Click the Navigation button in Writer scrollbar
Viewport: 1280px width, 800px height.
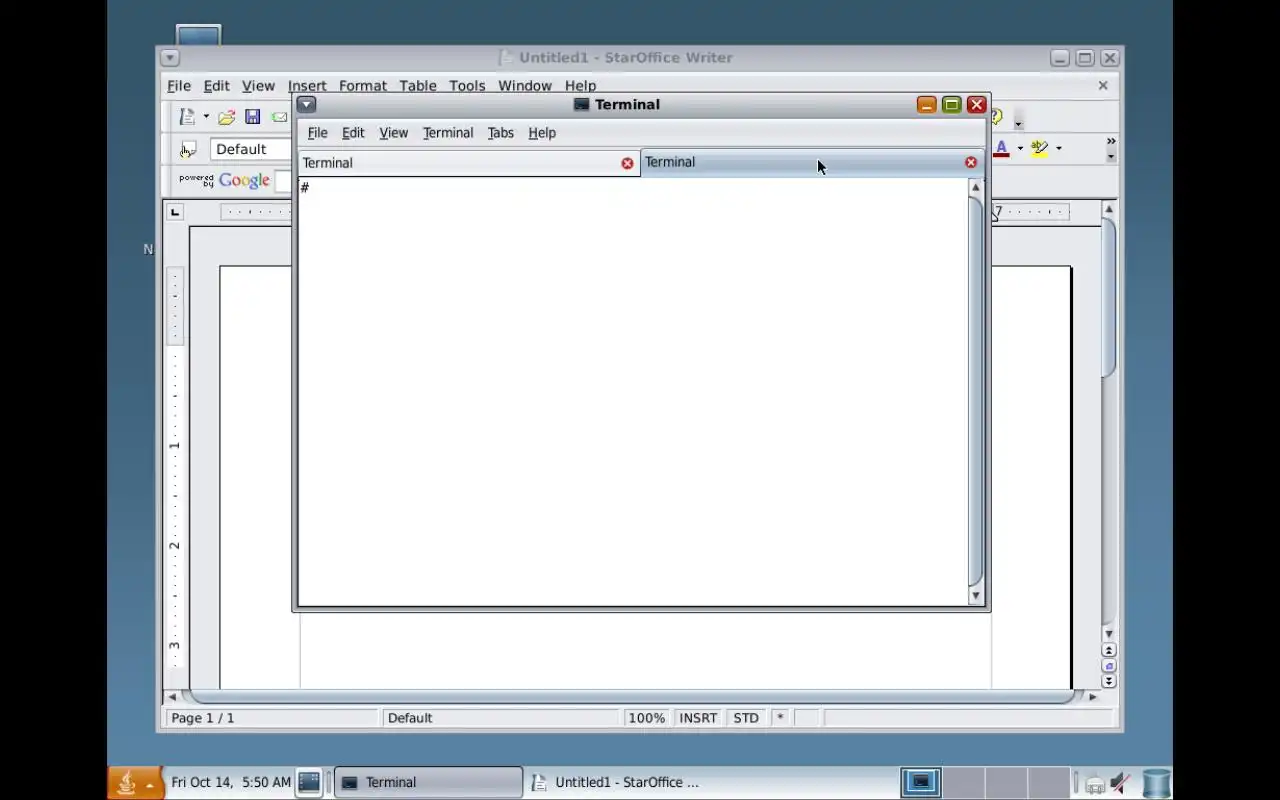coord(1108,666)
